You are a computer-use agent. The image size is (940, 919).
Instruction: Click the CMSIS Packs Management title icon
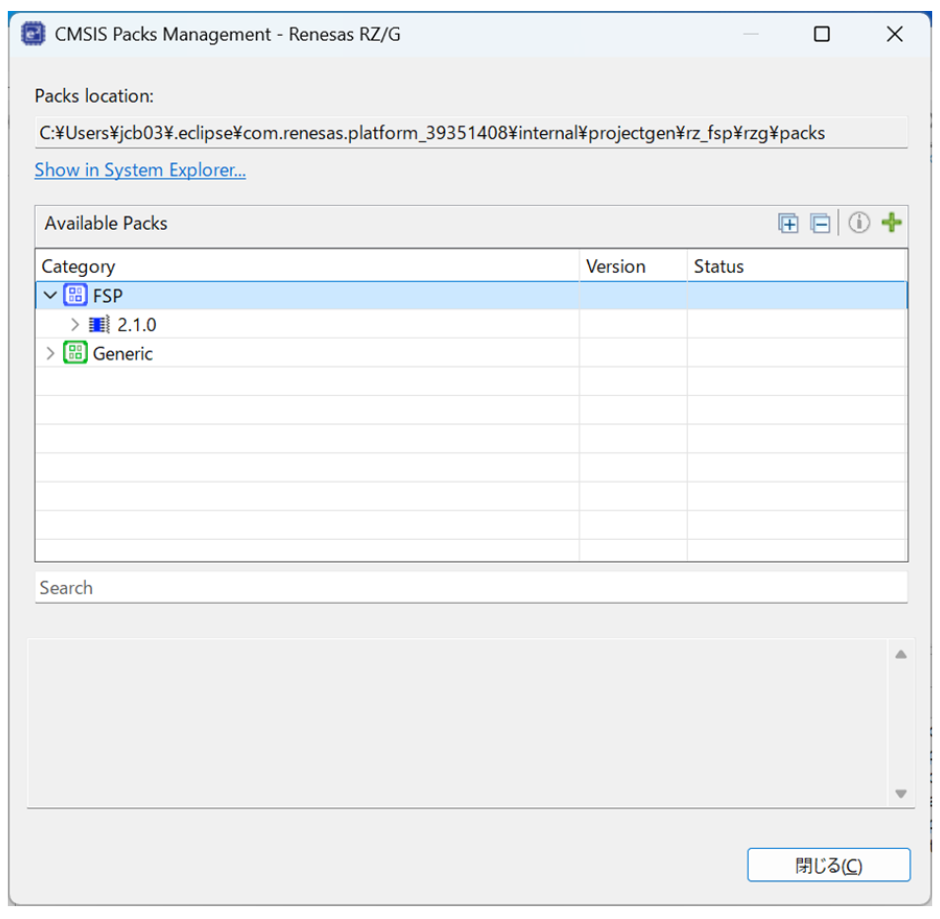33,34
